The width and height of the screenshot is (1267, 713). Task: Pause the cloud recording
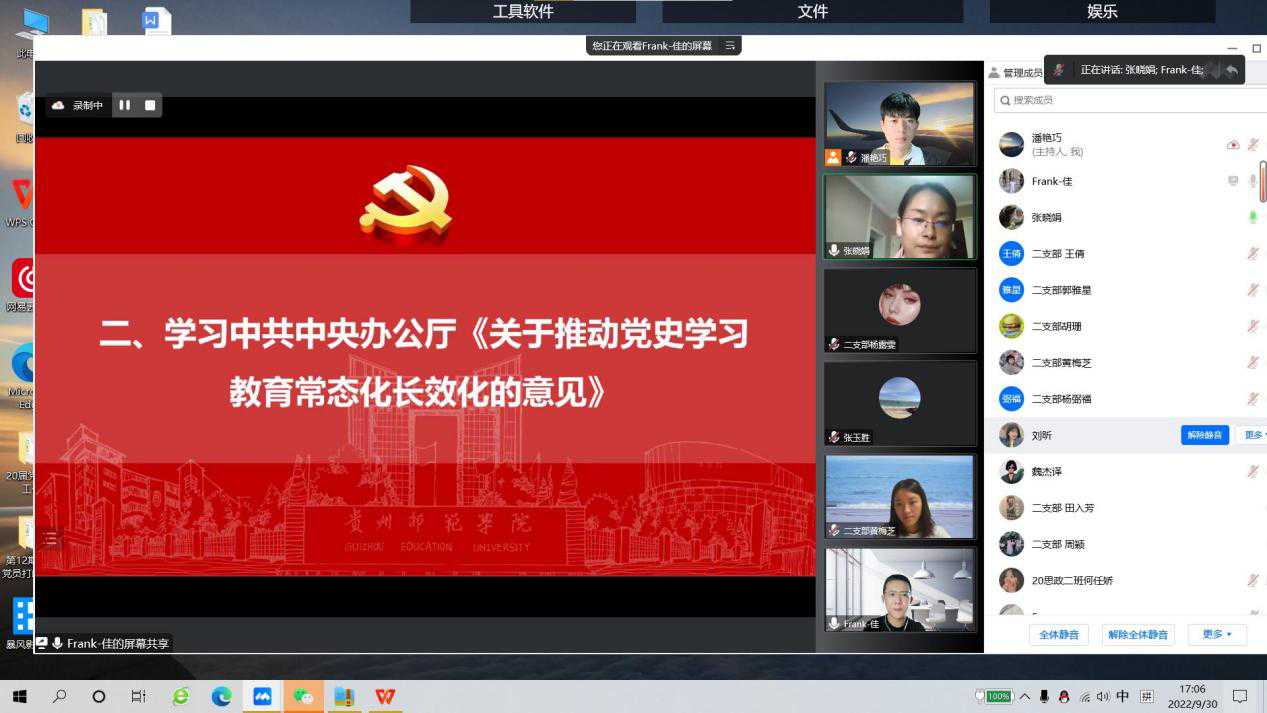125,105
